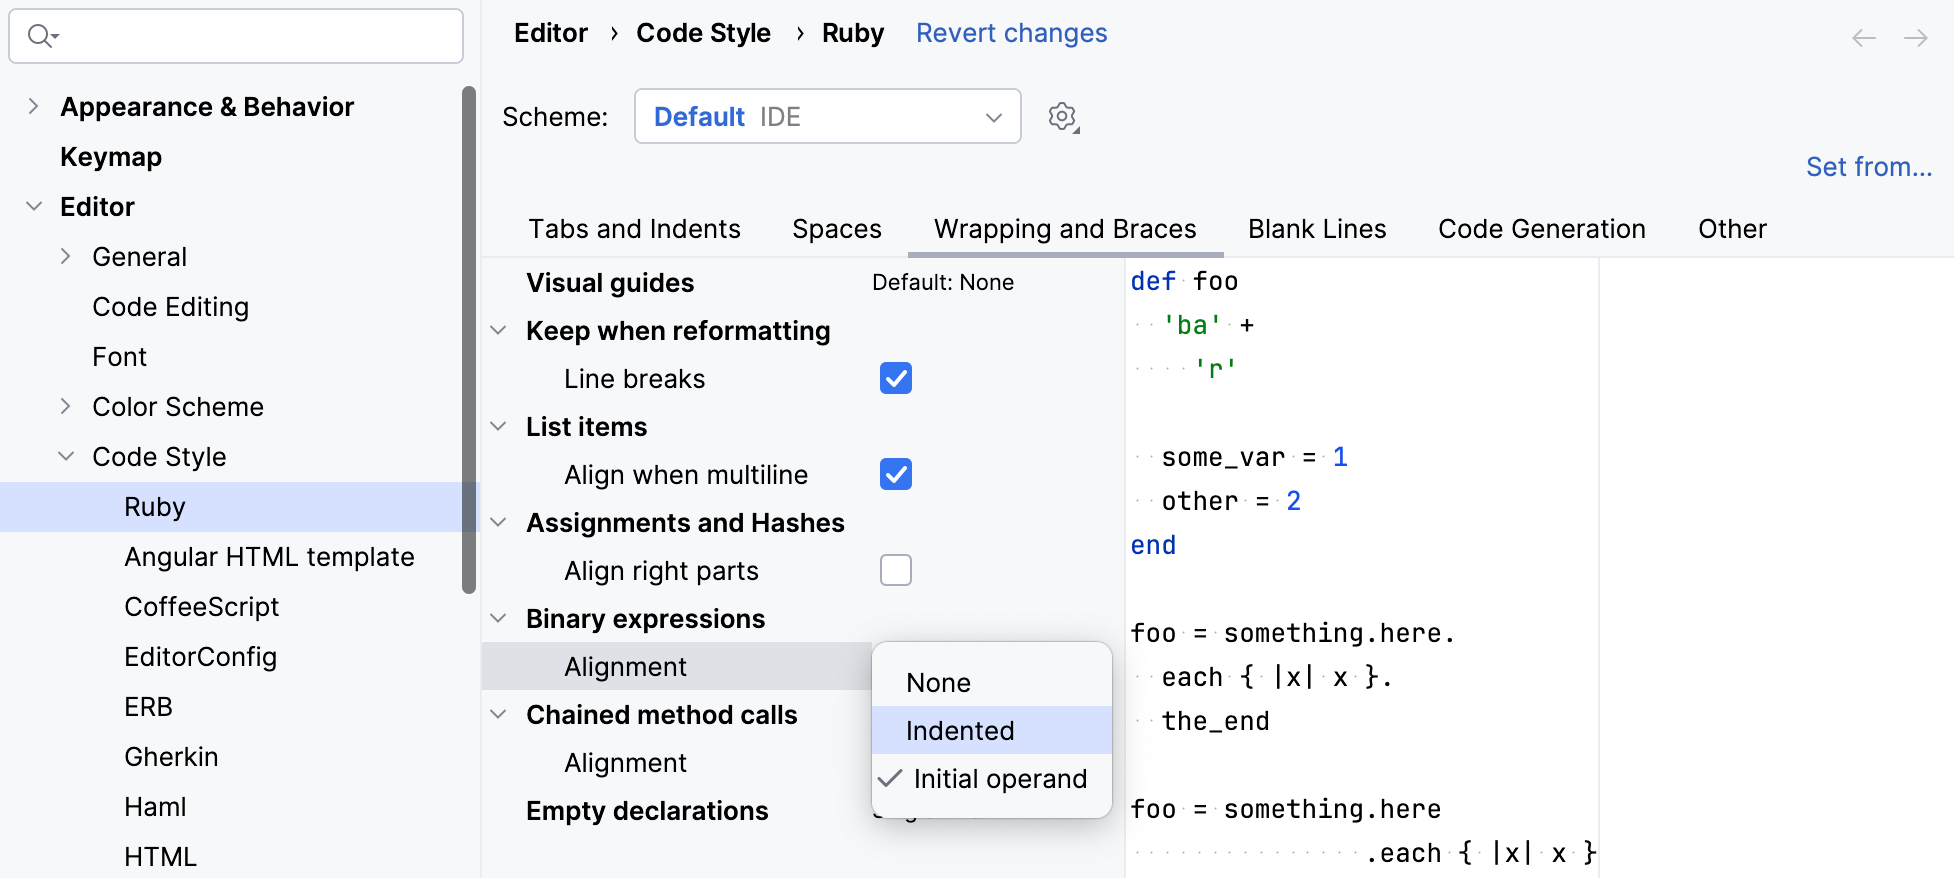Image resolution: width=1954 pixels, height=878 pixels.
Task: Collapse Binary expressions group
Action: (x=499, y=619)
